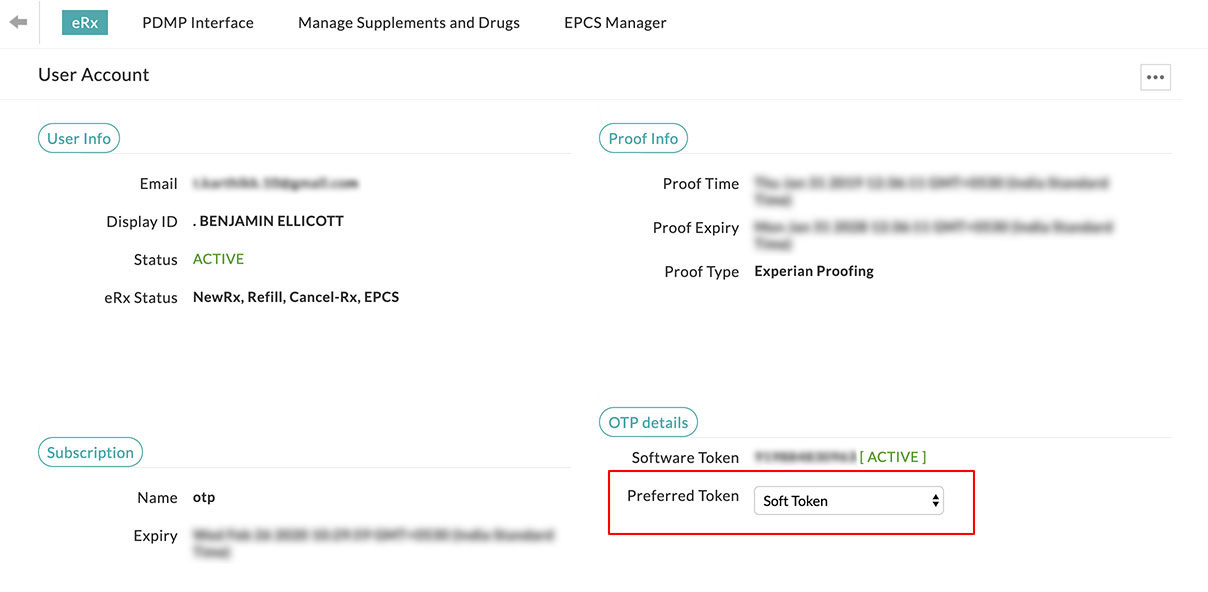Click the Experian Proofing proof type value

814,271
